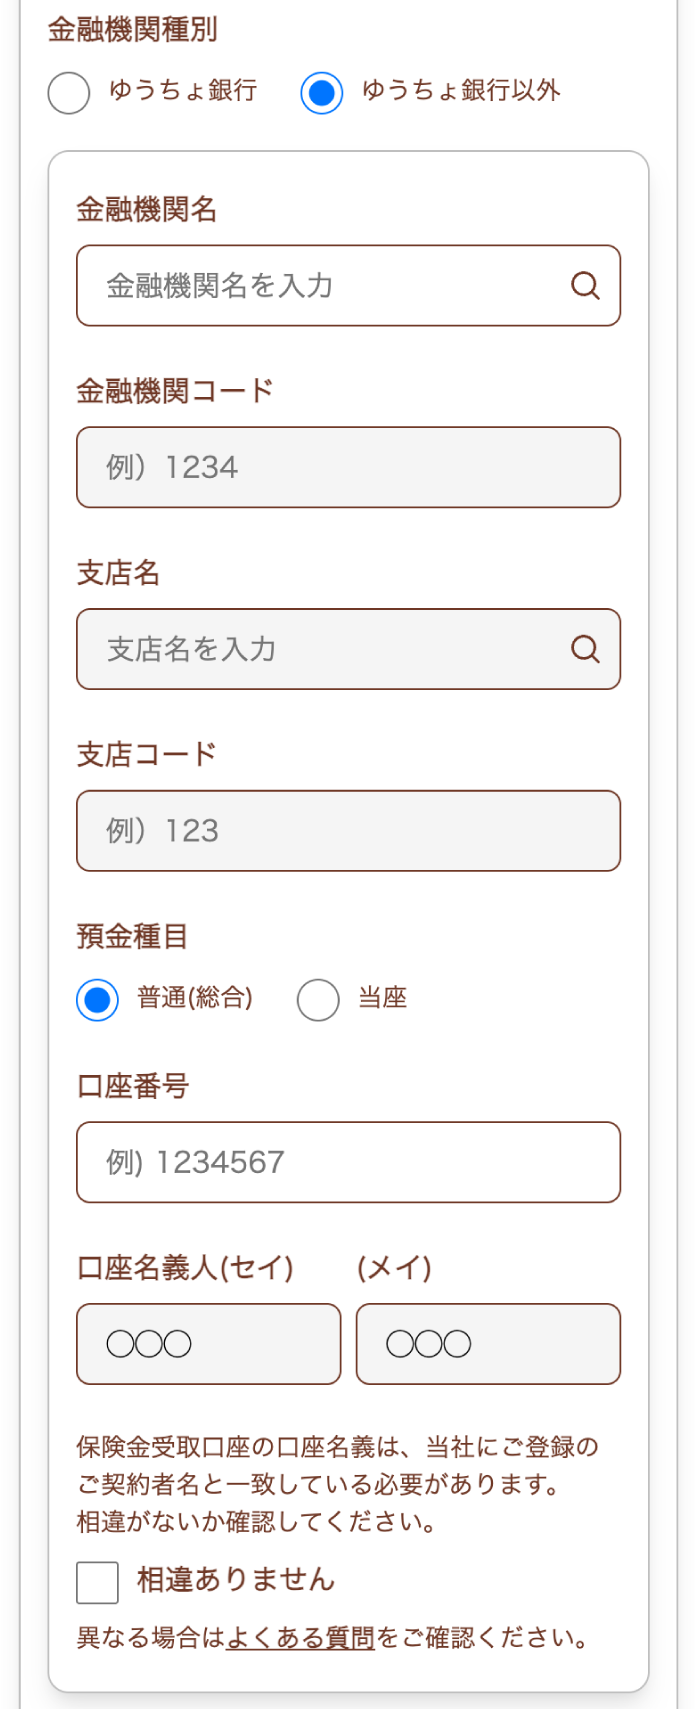The image size is (697, 1709).
Task: Click the 支店コード field showing 例）123
Action: click(x=348, y=831)
